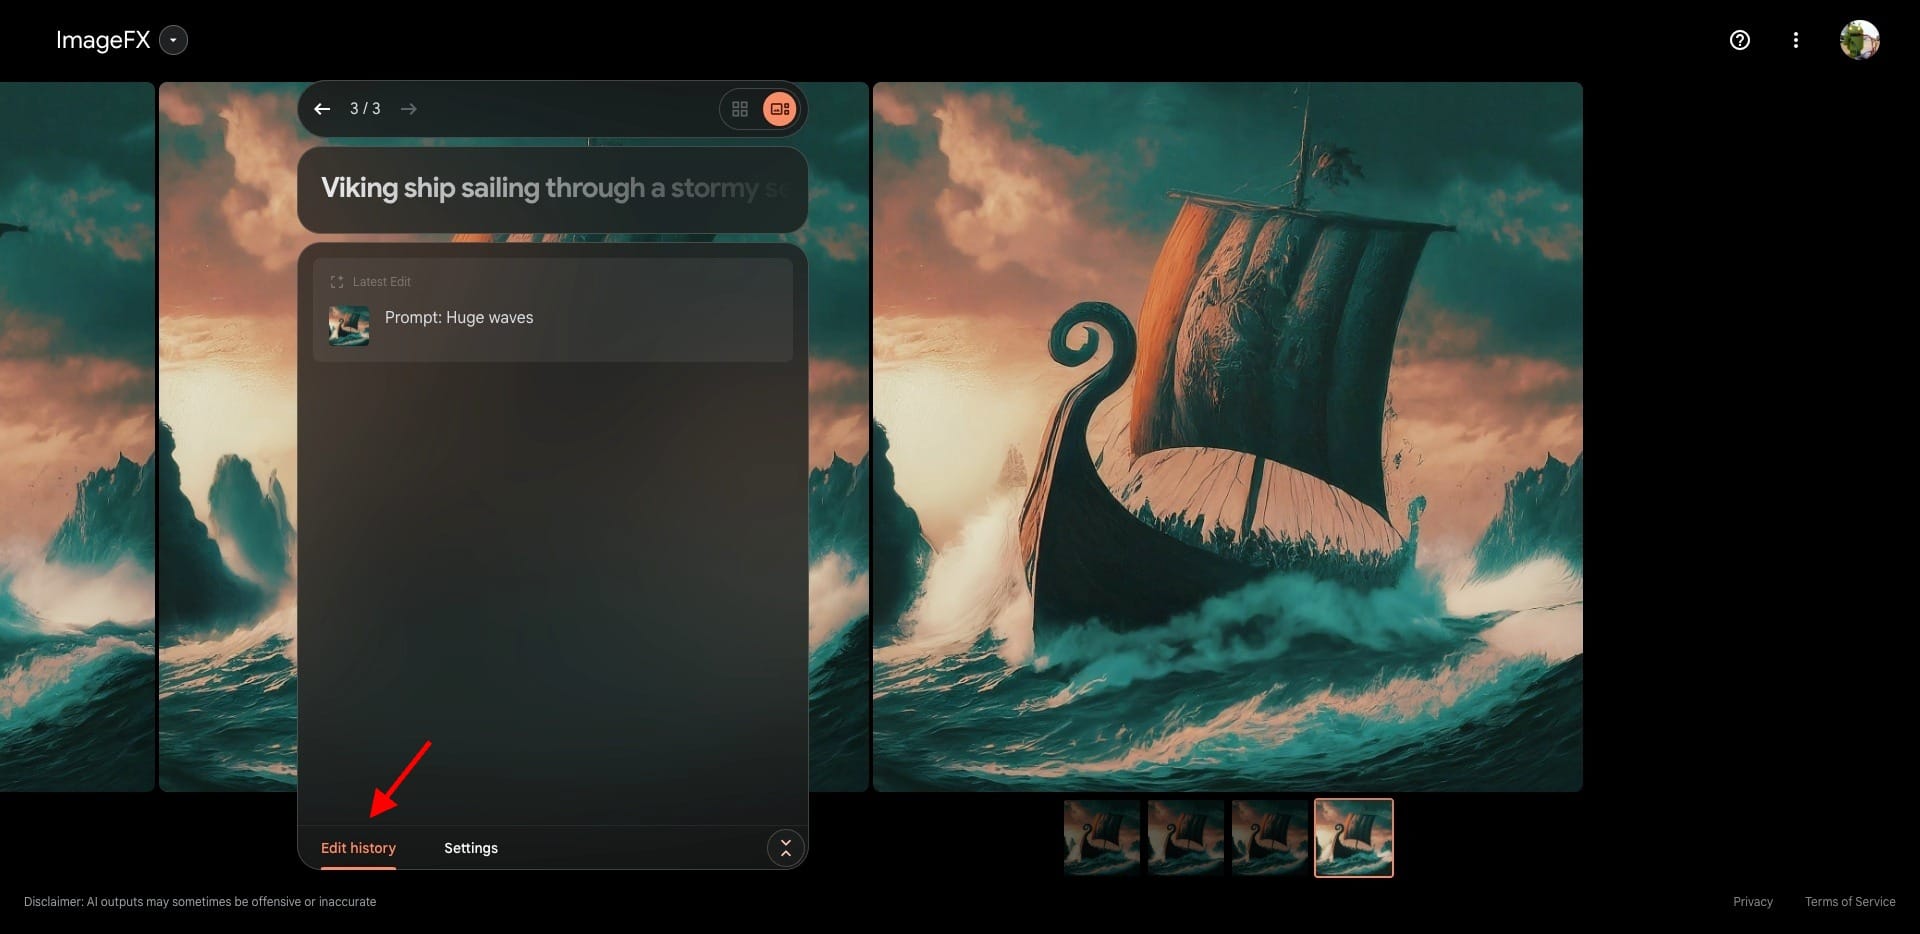The image size is (1920, 934).
Task: Click the '3 / 3' page counter
Action: point(365,109)
